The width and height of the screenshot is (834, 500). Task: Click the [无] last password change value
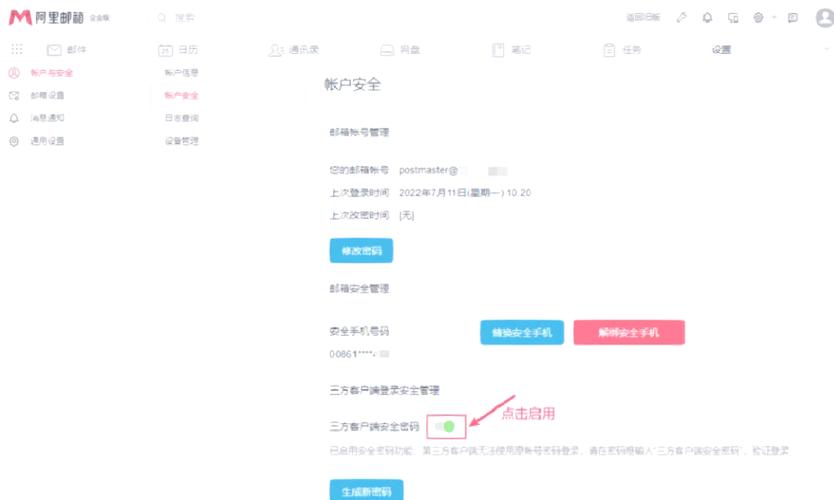pyautogui.click(x=406, y=215)
